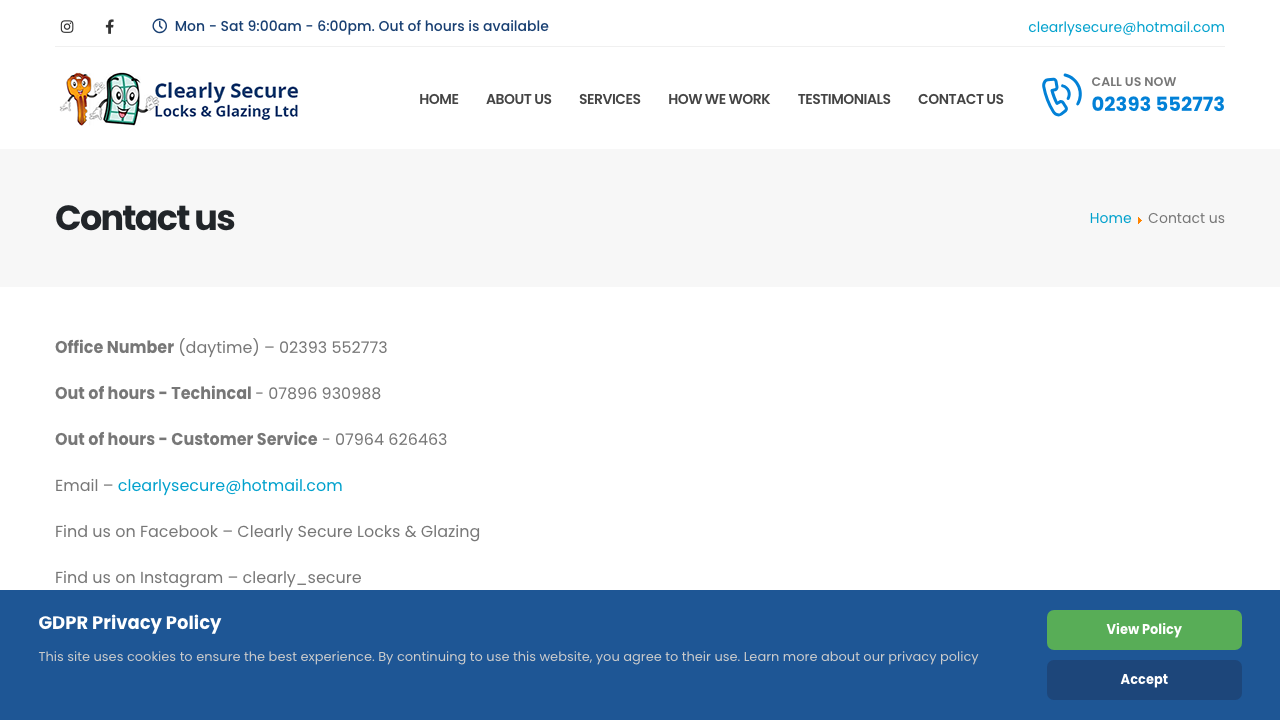This screenshot has height=720, width=1280.
Task: Accept the cookie policy
Action: pos(1144,677)
